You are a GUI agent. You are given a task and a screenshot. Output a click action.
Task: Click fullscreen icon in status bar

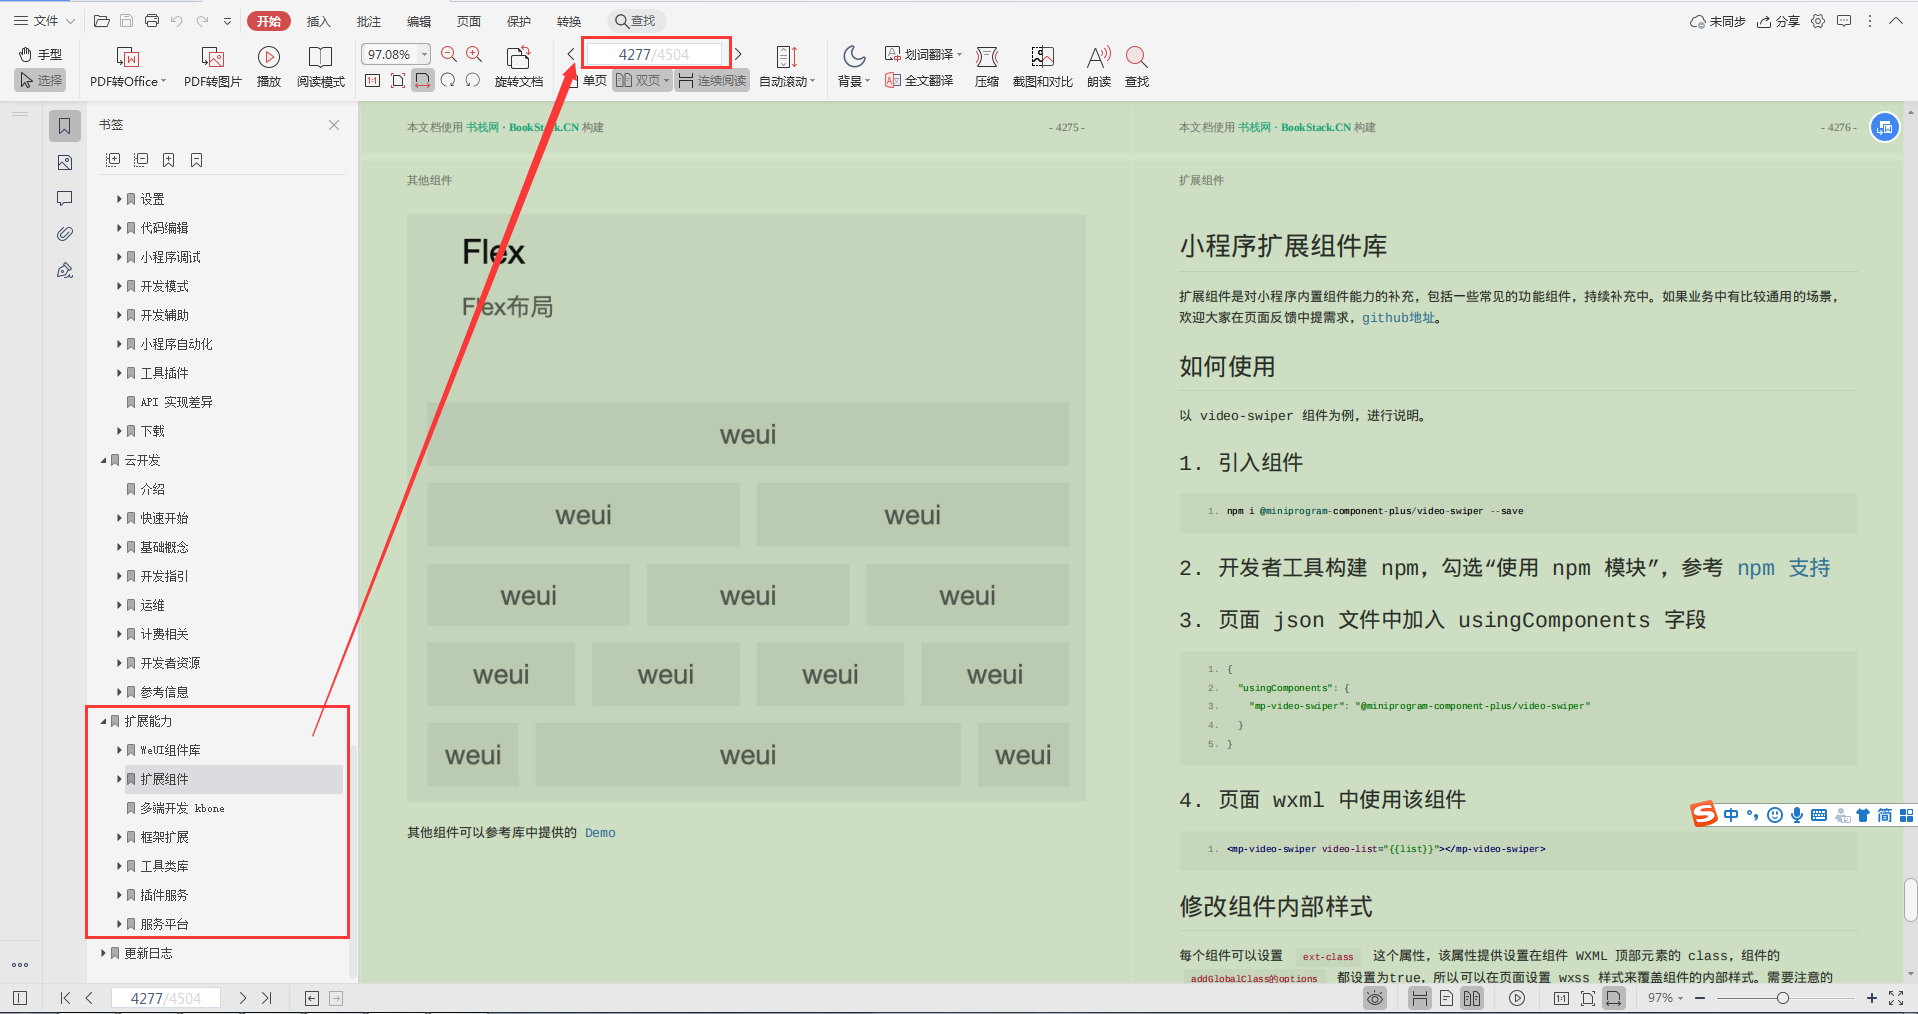pos(1896,998)
